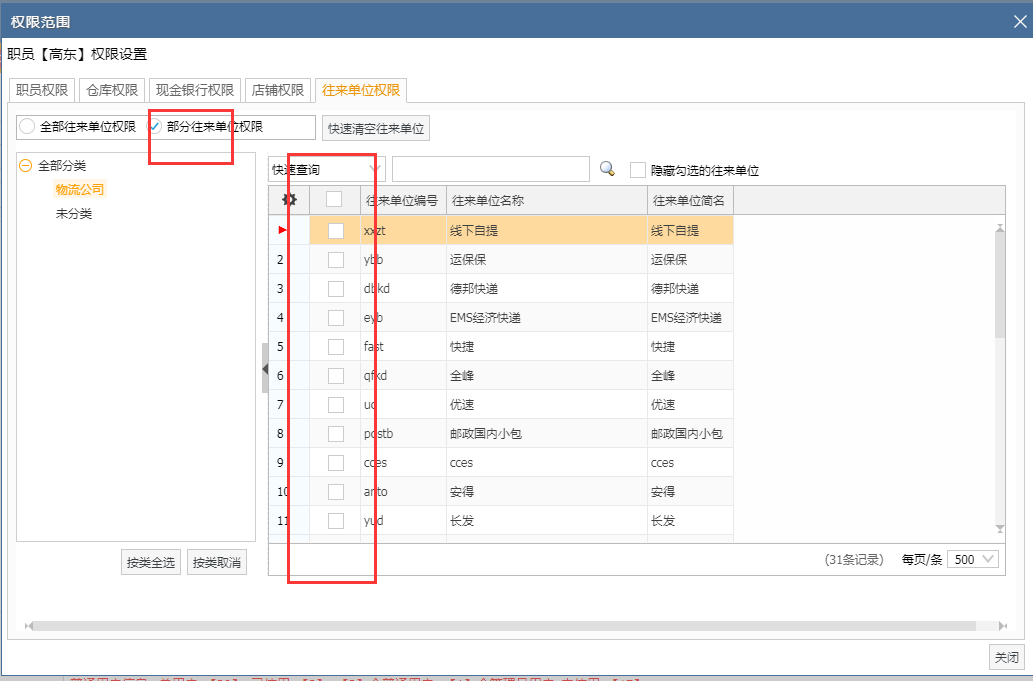
Task: Select 物流公司 in category tree
Action: point(80,190)
